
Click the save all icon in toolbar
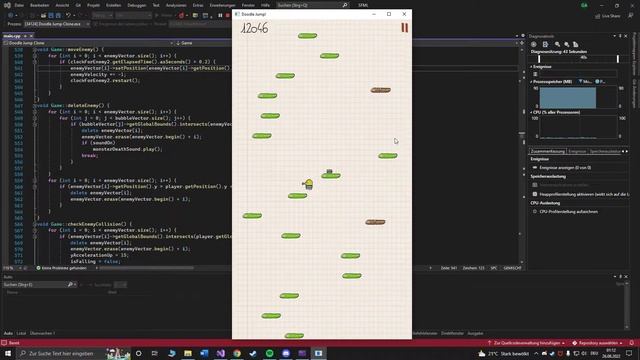58,16
